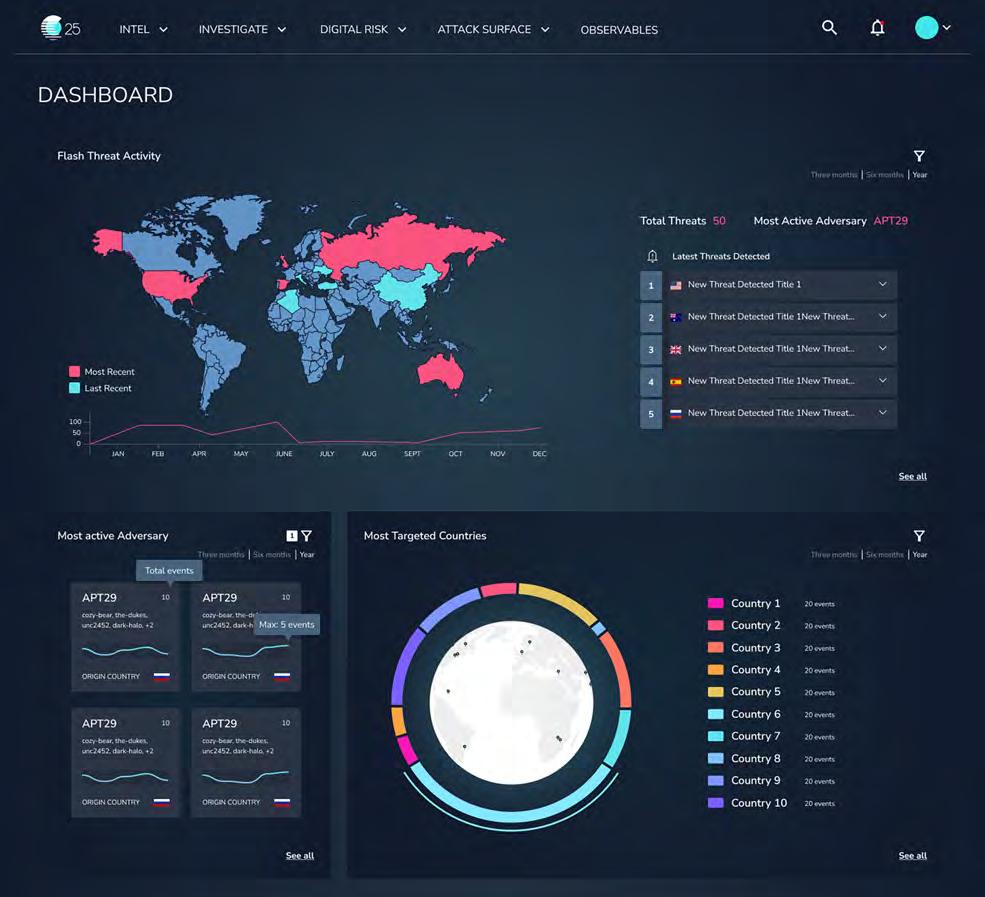Select Year in Most Targeted Countries
The height and width of the screenshot is (897, 985).
point(920,555)
